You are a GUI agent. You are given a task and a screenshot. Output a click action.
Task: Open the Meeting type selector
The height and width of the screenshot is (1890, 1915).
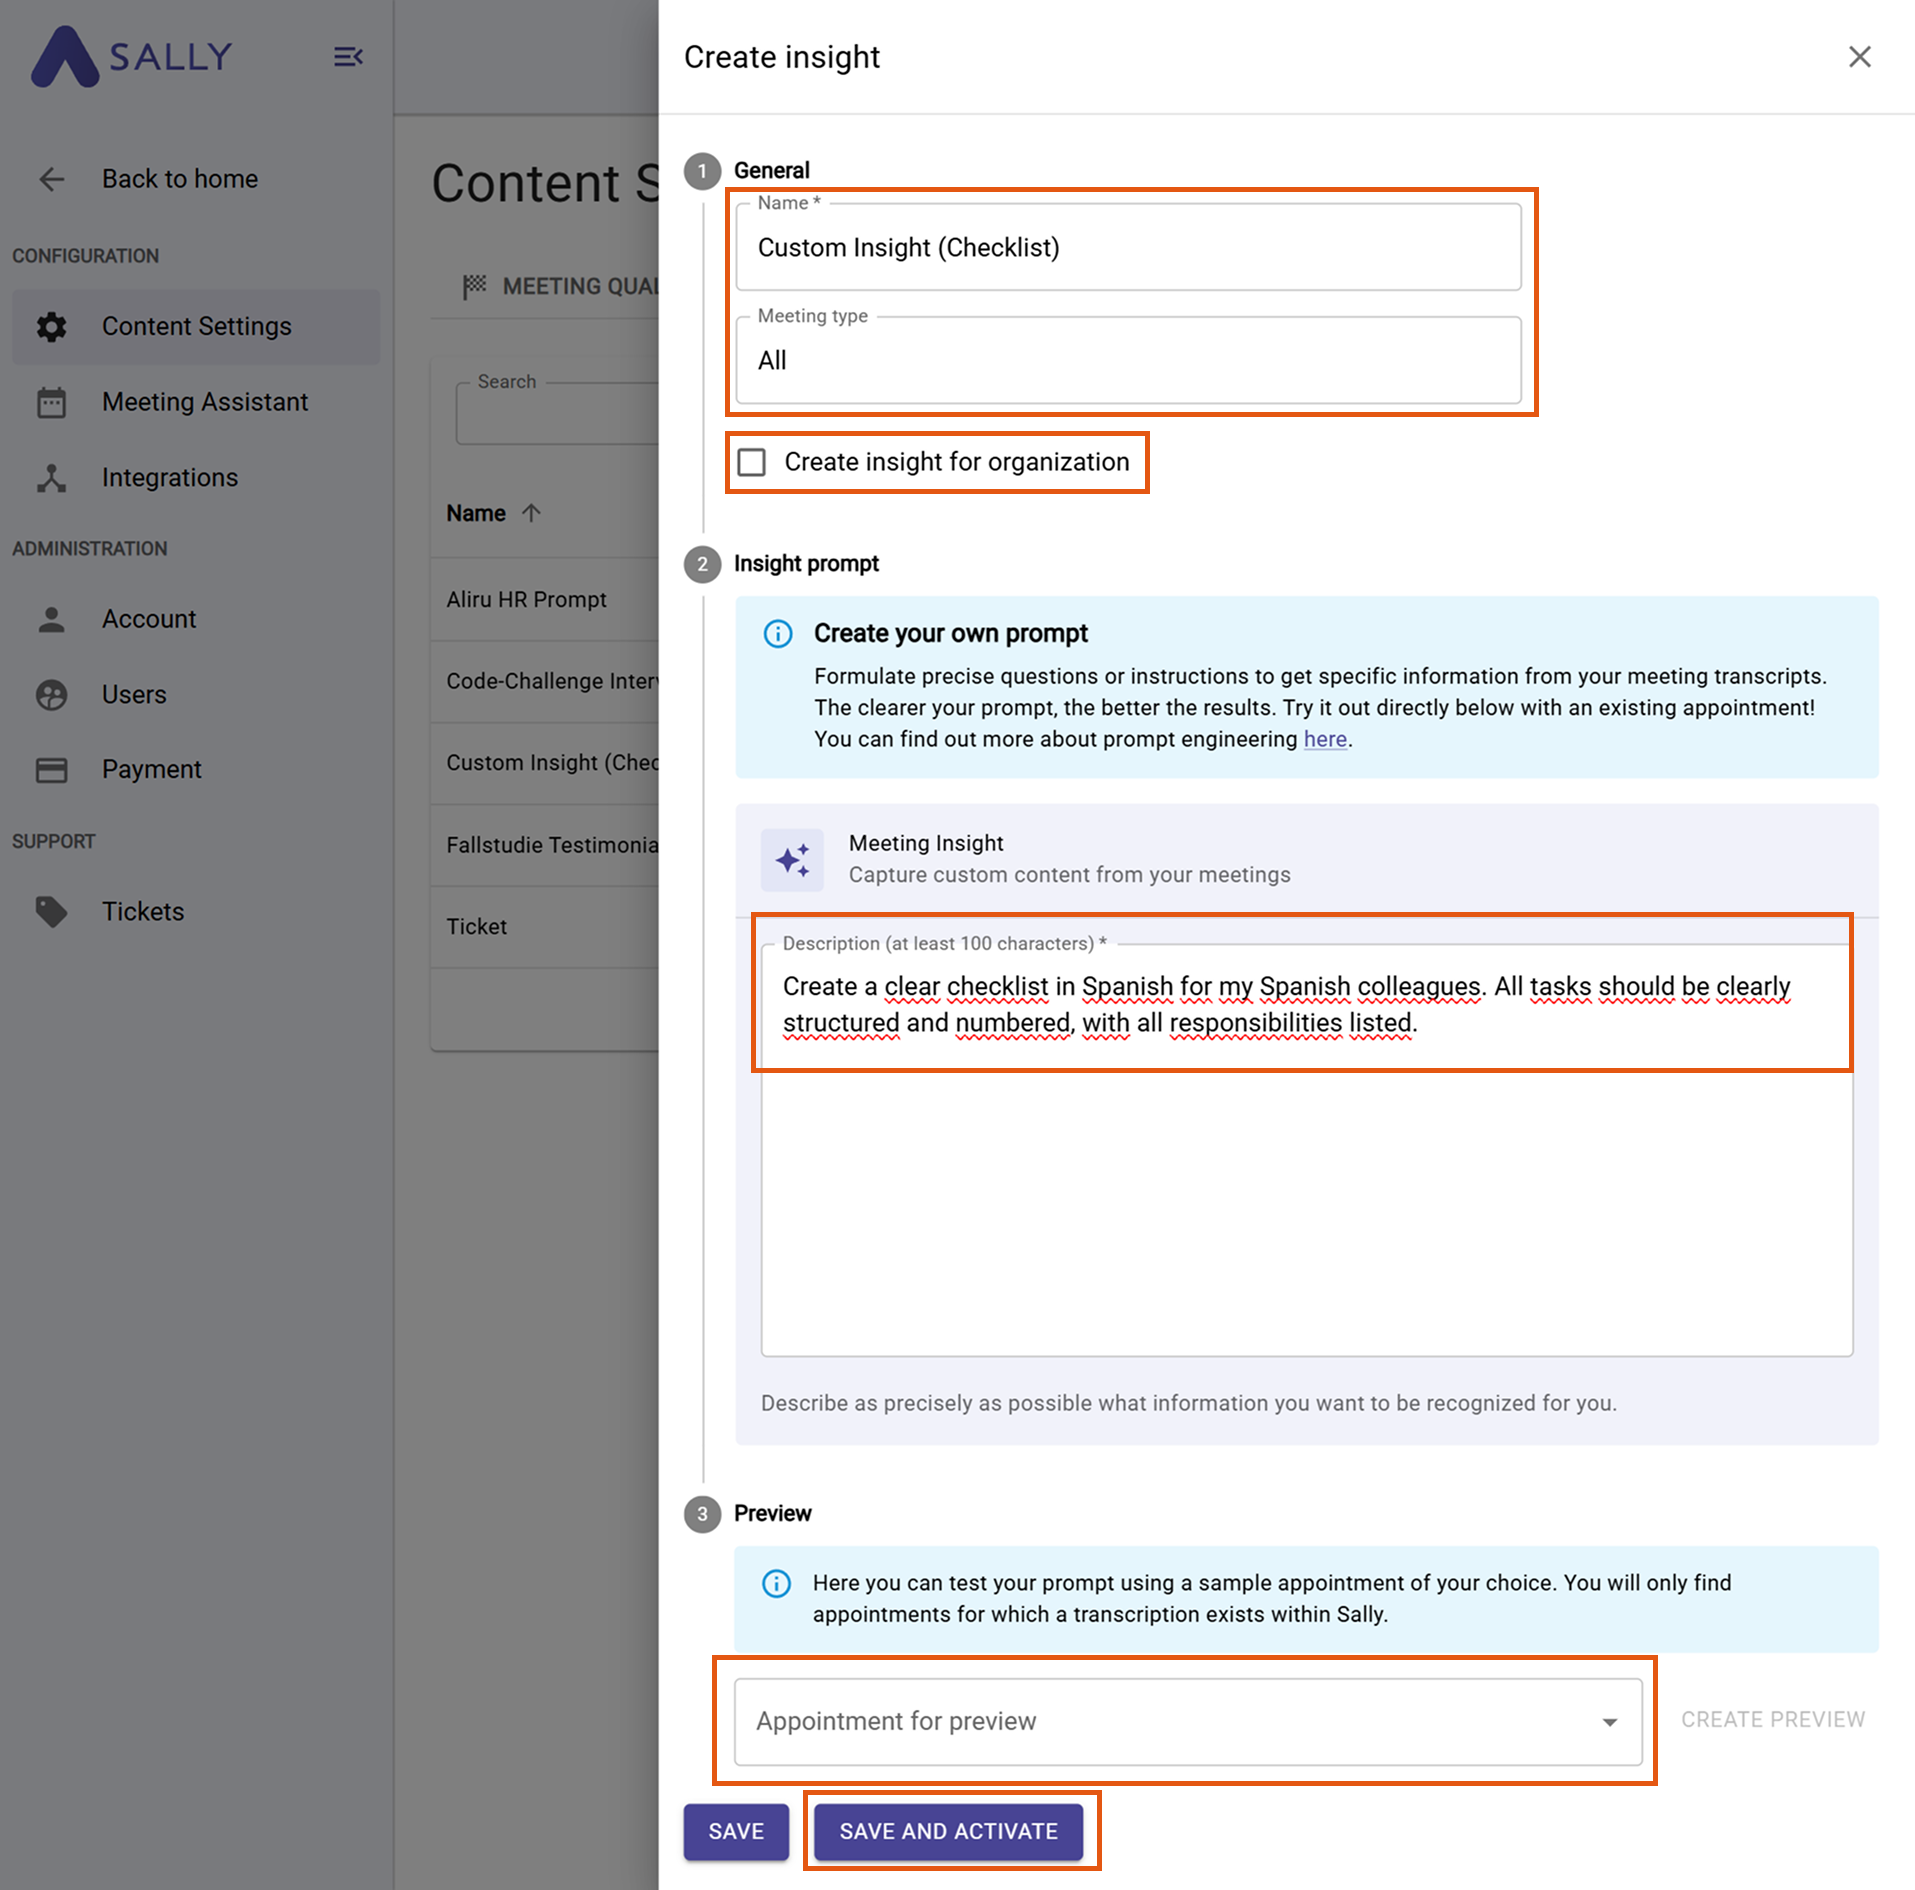[1128, 361]
